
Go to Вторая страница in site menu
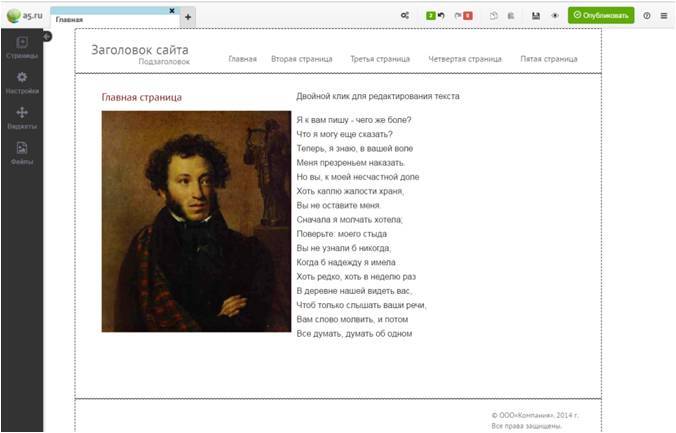click(301, 59)
